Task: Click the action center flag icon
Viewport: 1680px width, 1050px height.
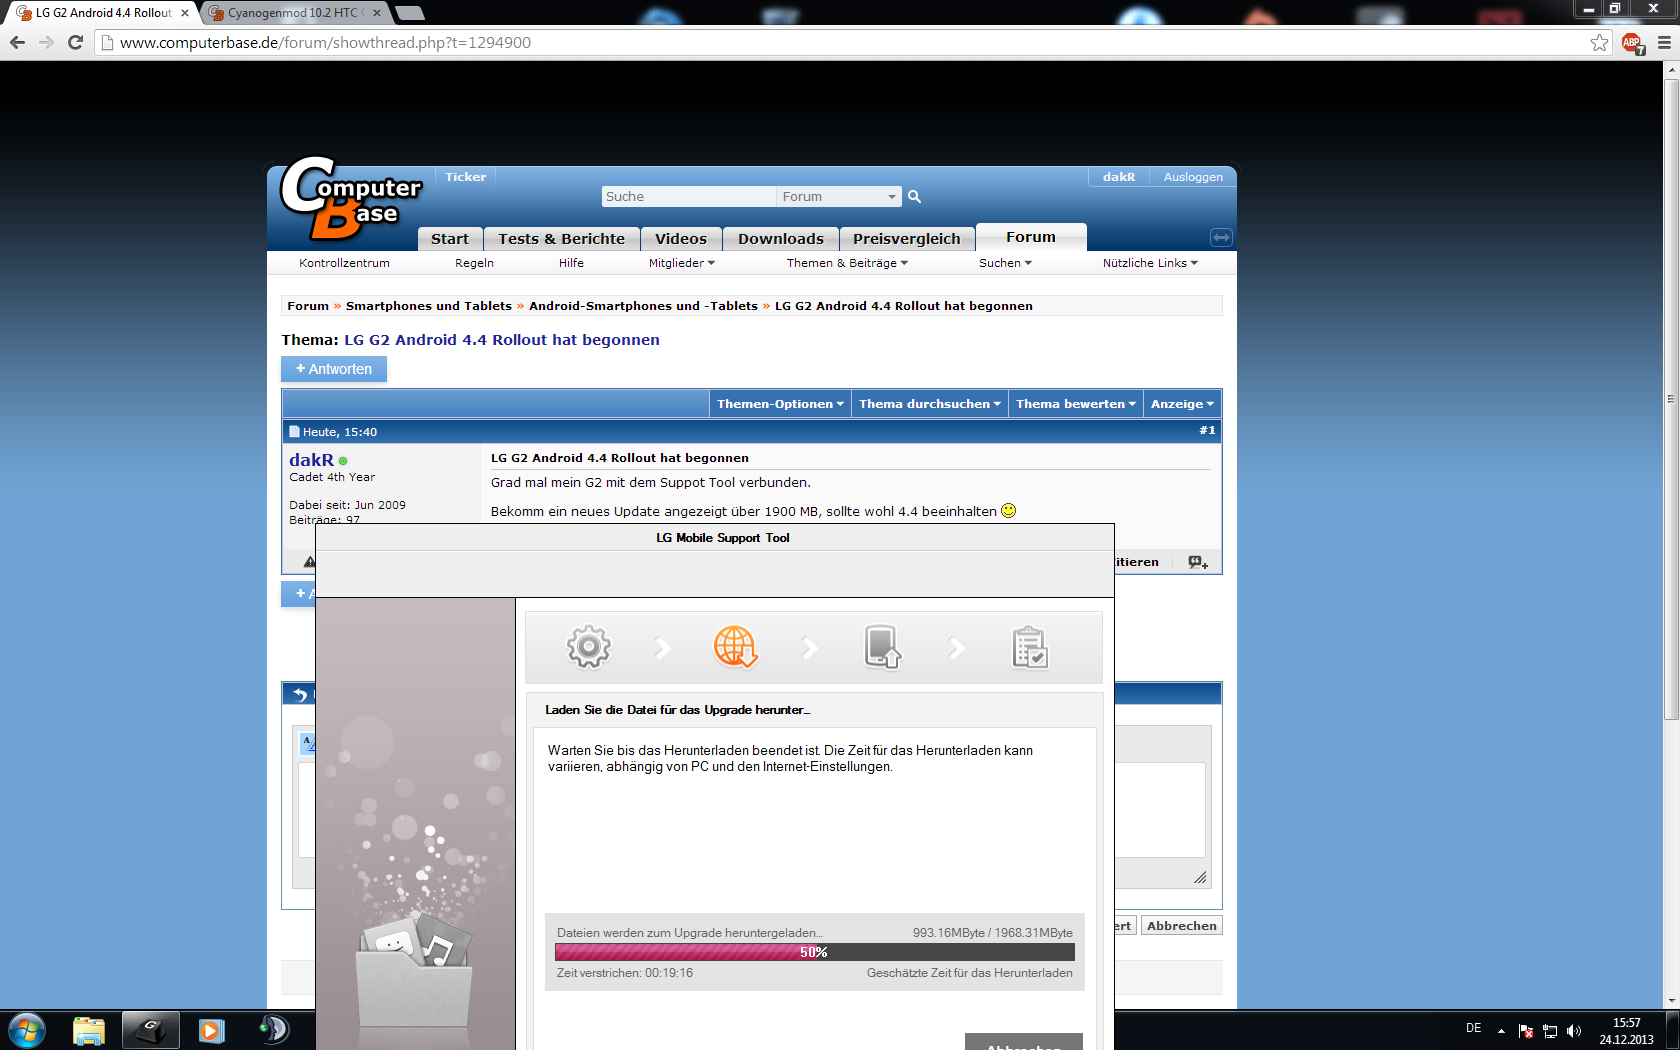Action: pos(1526,1031)
